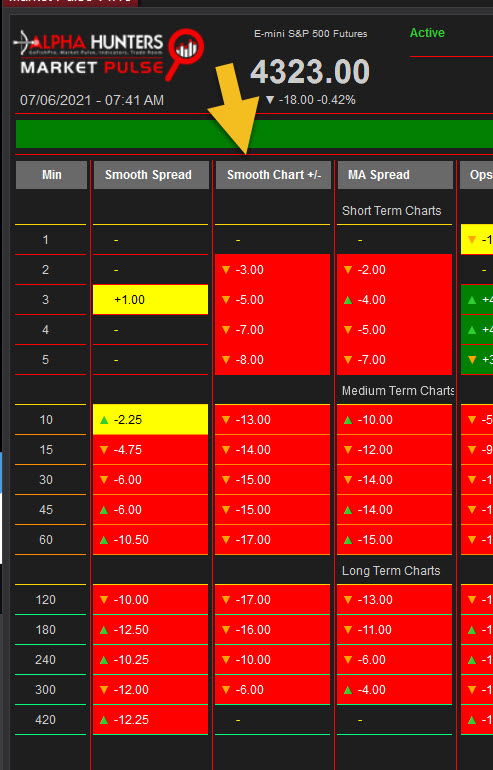Select the 120 minute row label

pos(46,600)
